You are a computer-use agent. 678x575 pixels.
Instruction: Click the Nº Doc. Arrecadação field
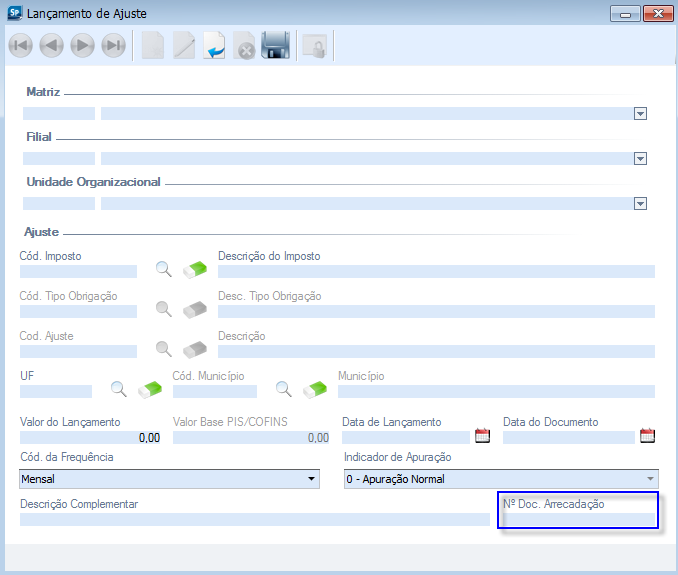[x=579, y=520]
